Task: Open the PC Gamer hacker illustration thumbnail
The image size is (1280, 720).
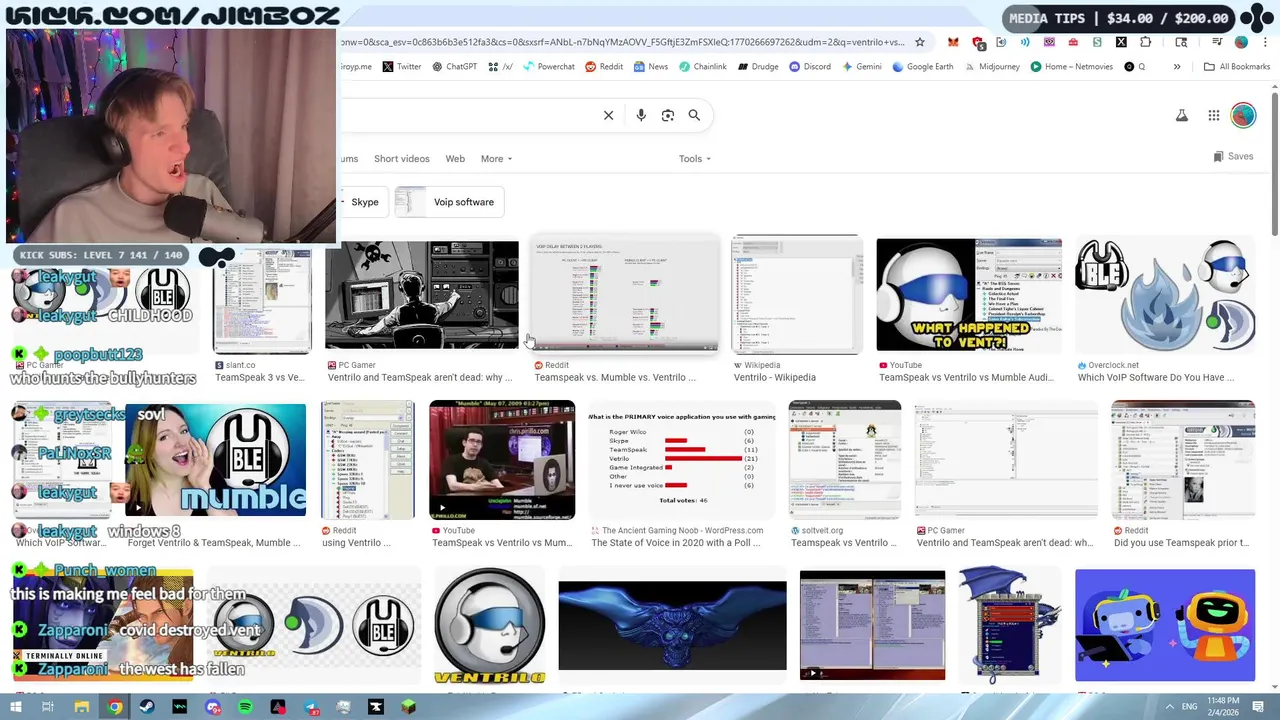Action: pyautogui.click(x=422, y=295)
